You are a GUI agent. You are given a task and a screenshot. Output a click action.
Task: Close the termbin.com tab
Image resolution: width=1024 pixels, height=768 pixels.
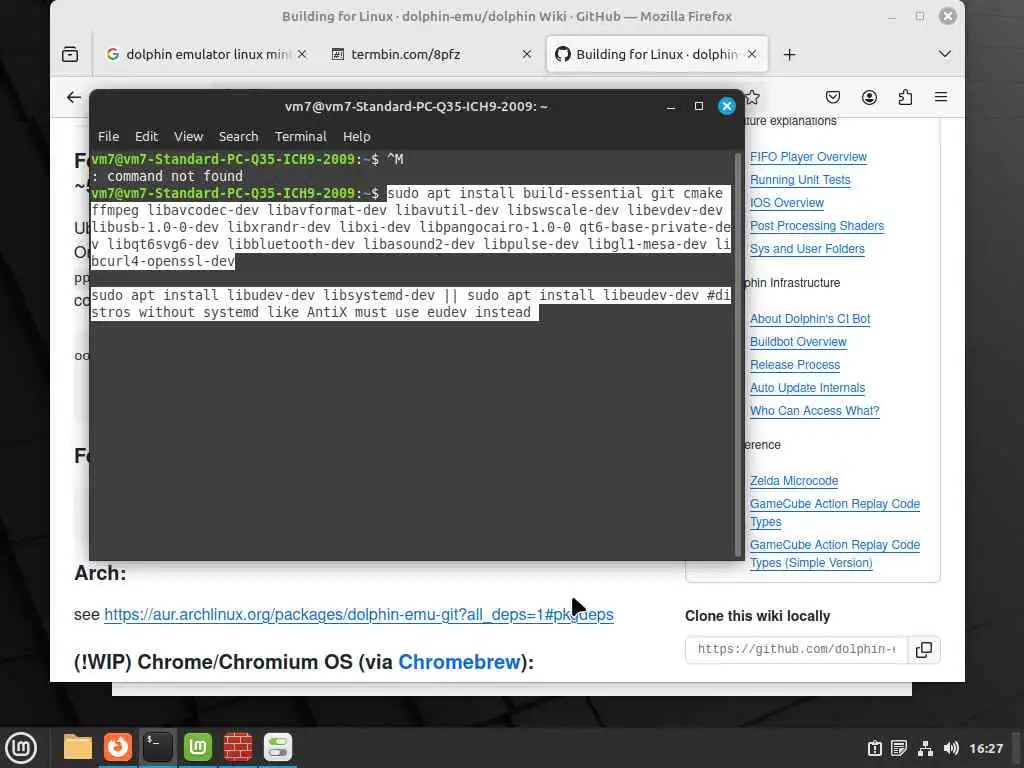pos(526,54)
